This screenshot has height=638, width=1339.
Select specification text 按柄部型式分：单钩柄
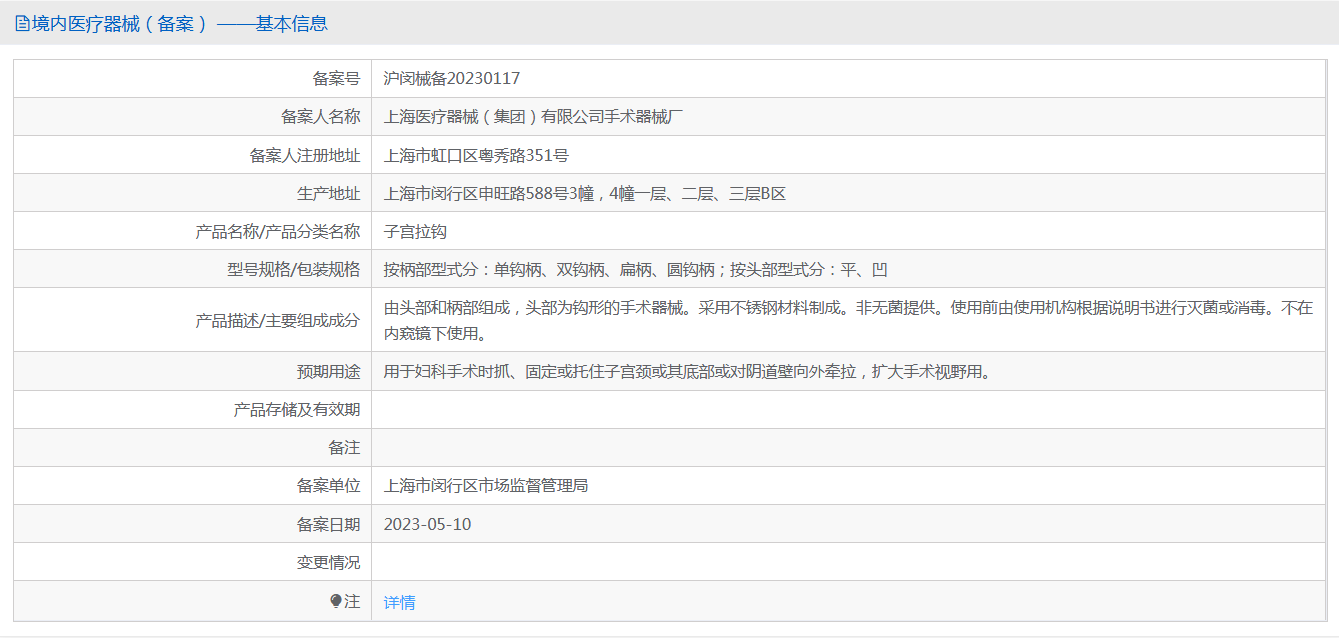pyautogui.click(x=463, y=269)
